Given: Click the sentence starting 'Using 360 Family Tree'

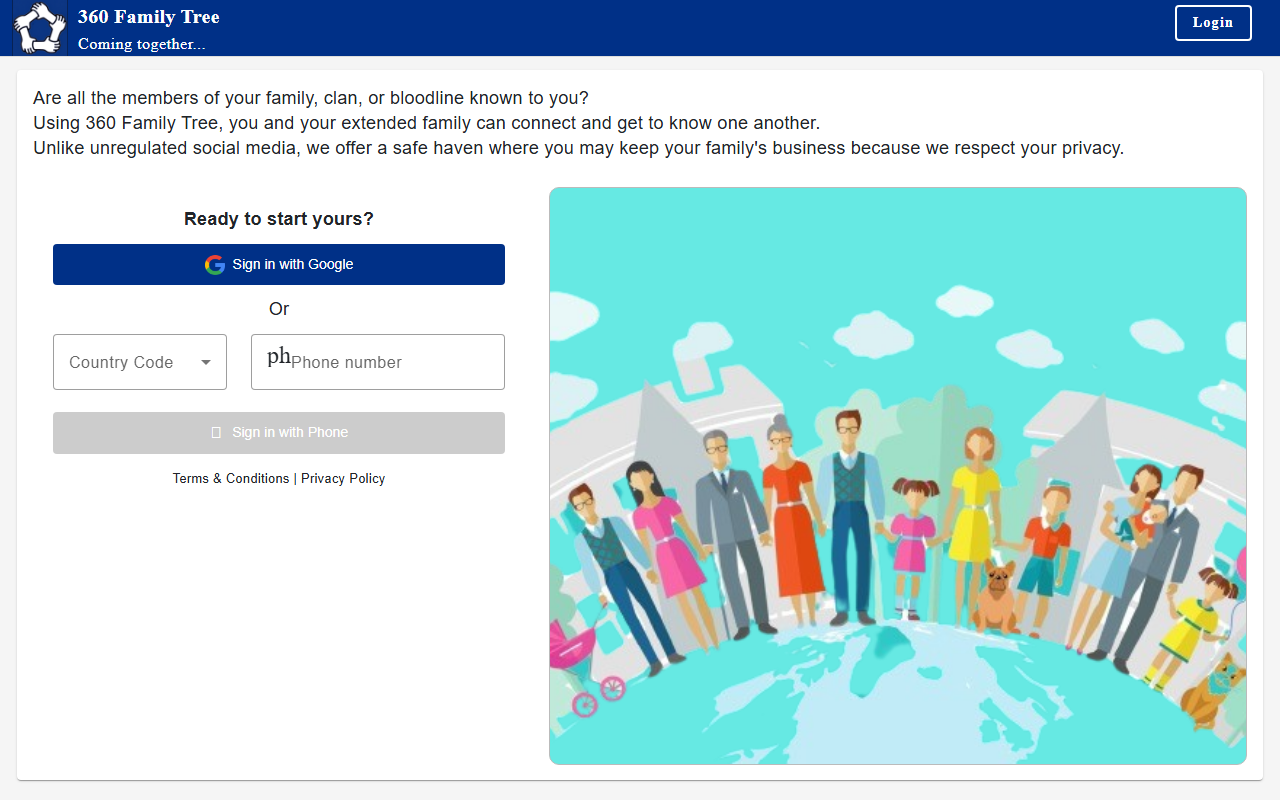Looking at the screenshot, I should click(426, 123).
